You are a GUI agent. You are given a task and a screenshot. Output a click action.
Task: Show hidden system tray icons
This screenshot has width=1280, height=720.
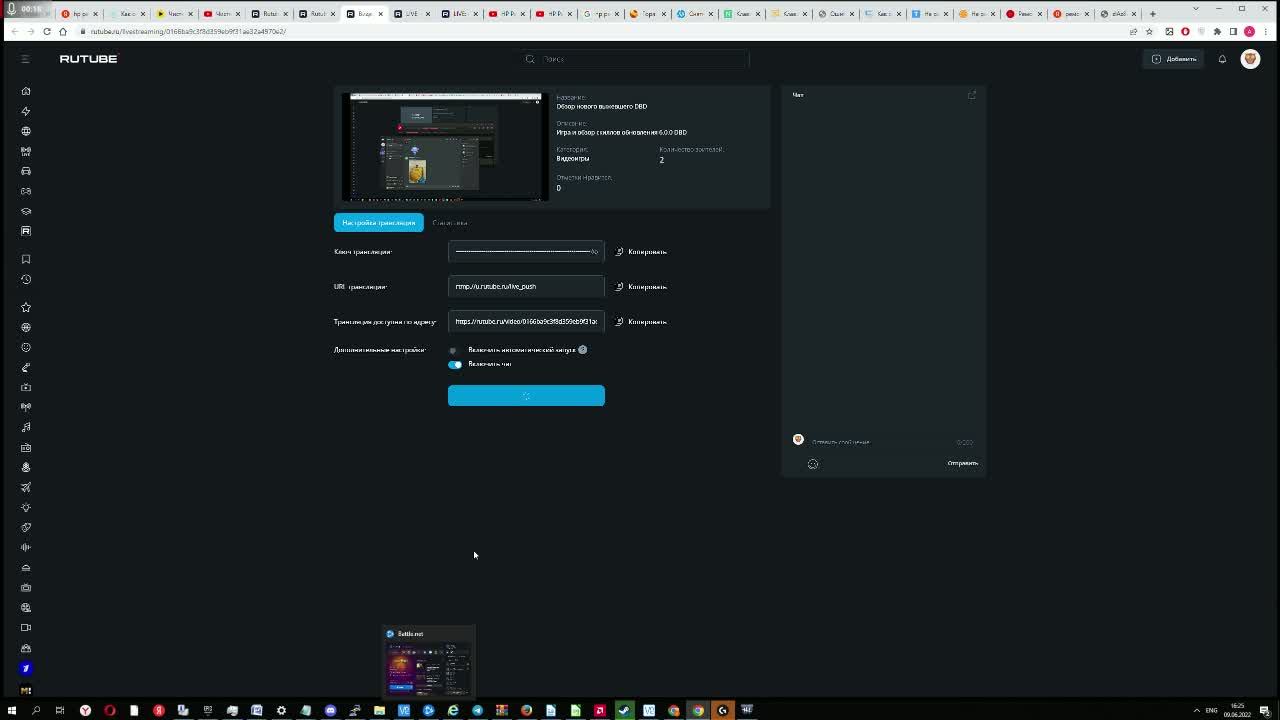point(1196,710)
